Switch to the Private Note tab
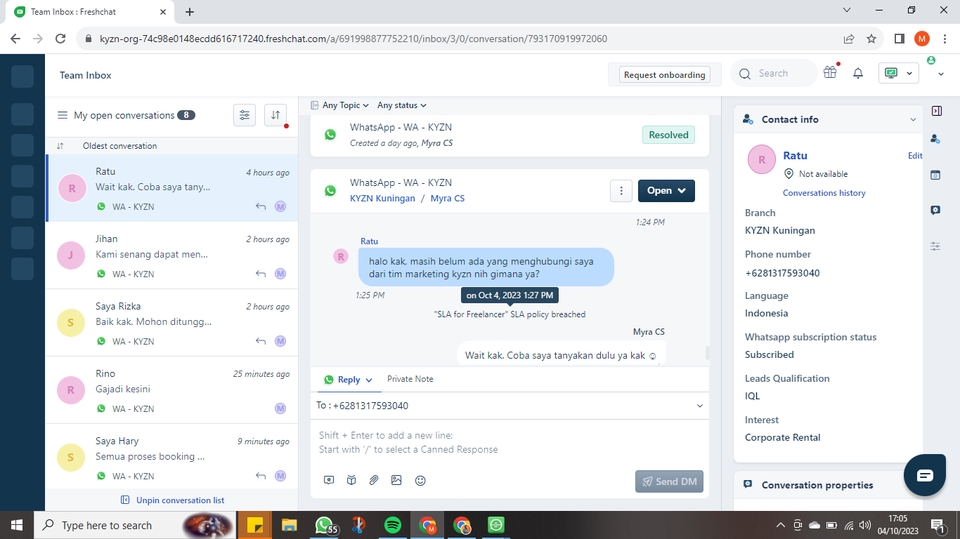 410,379
